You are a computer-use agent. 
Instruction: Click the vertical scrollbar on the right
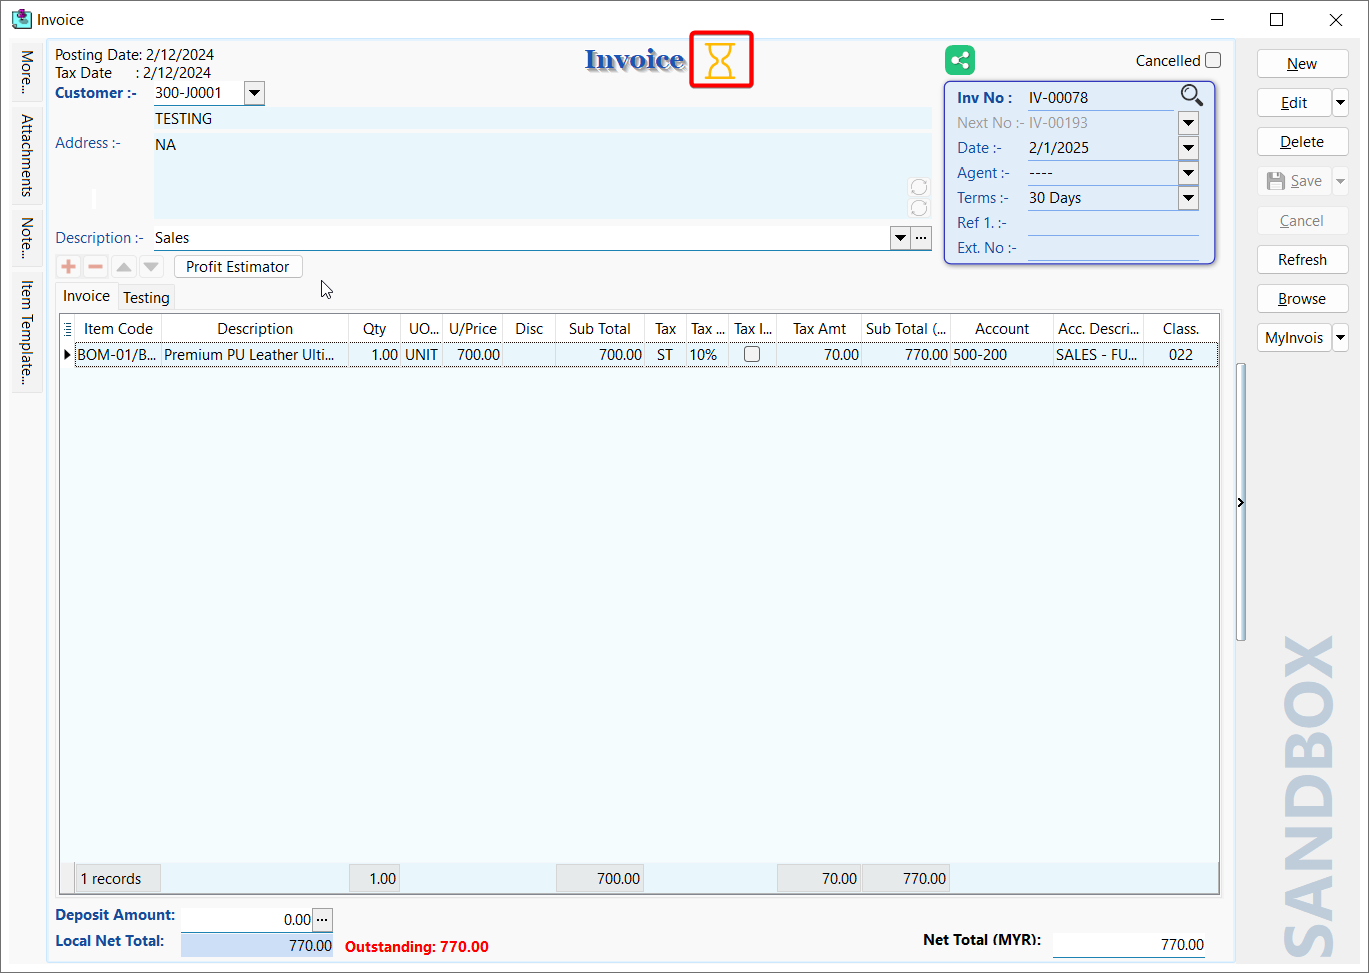[x=1241, y=500]
